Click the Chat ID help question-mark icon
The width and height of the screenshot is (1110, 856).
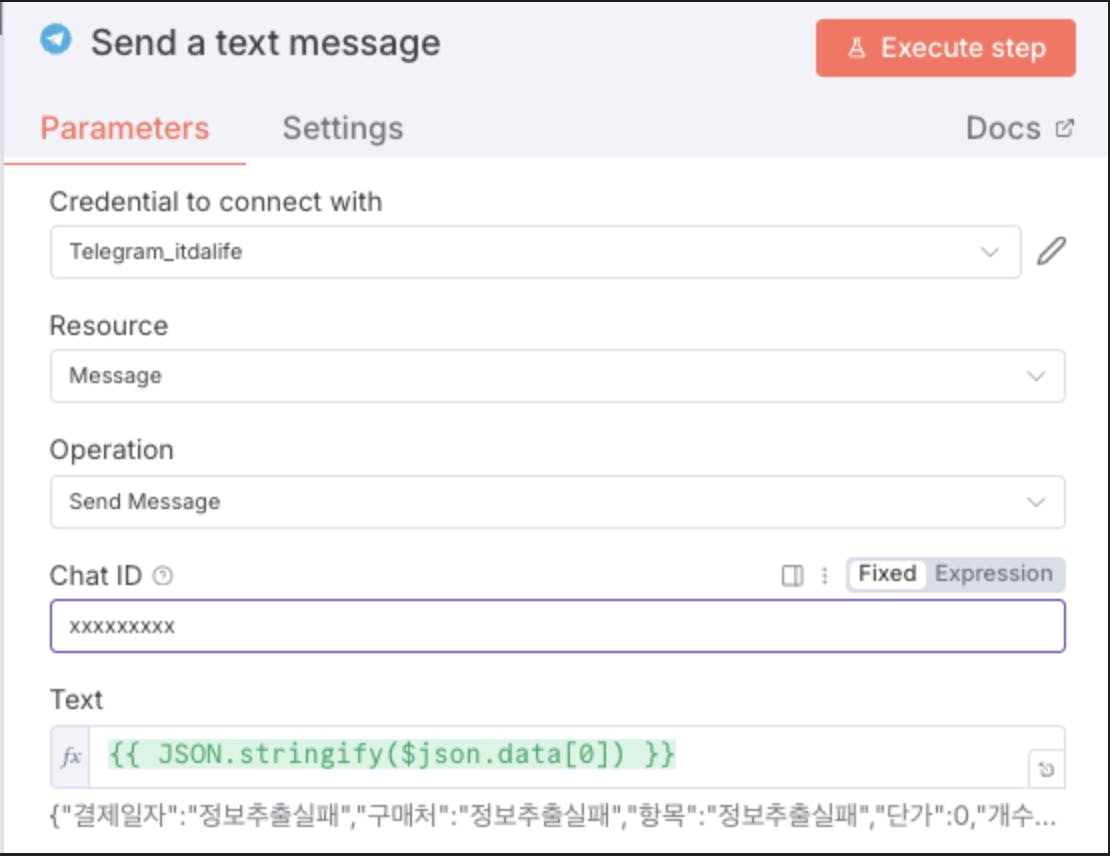click(x=163, y=576)
